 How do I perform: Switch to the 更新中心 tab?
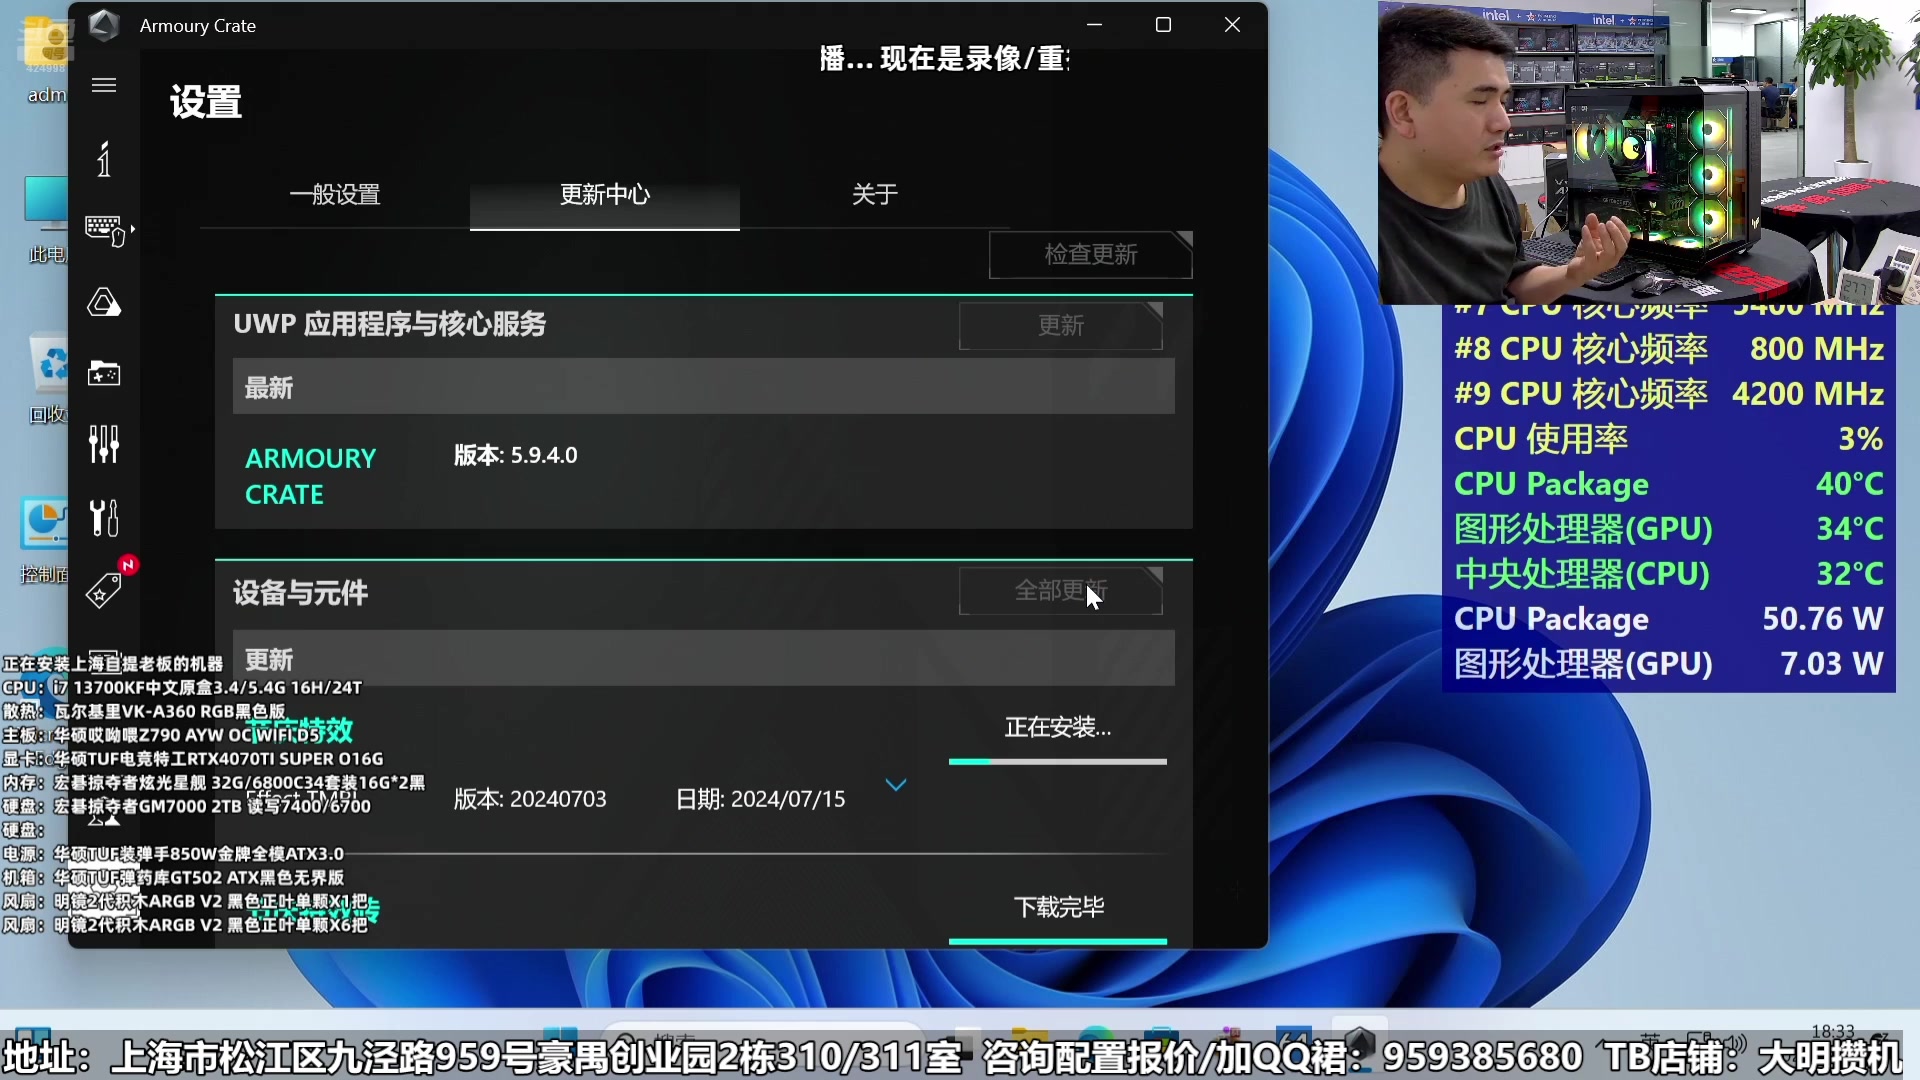605,195
